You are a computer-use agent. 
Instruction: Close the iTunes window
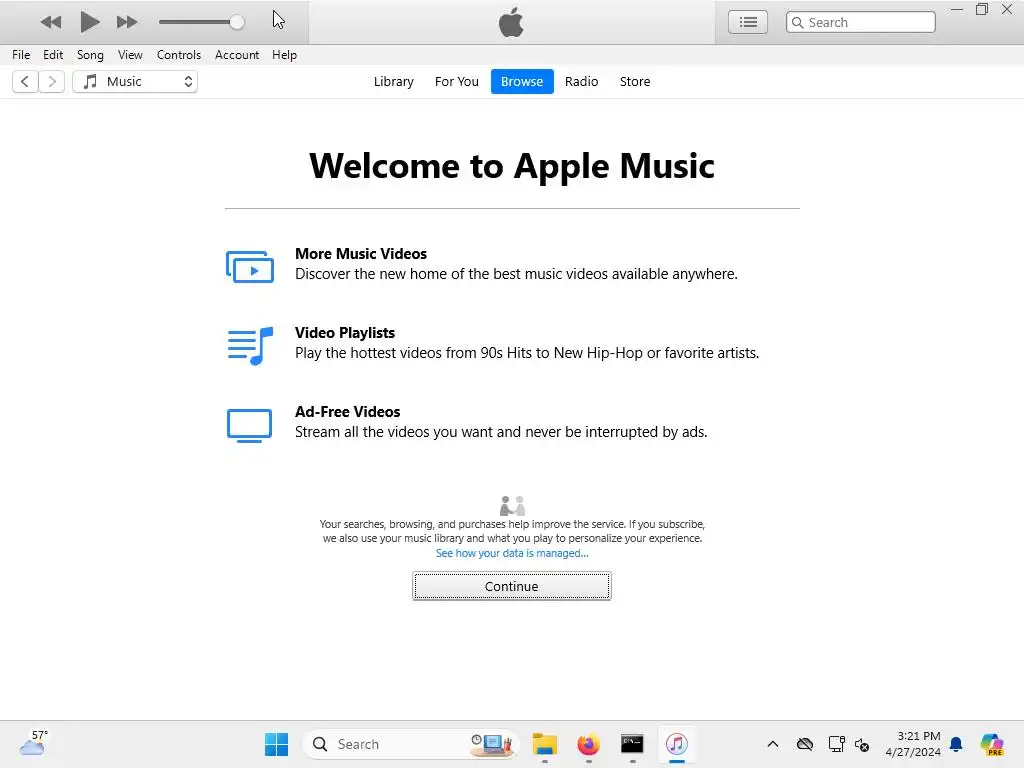pyautogui.click(x=1007, y=10)
